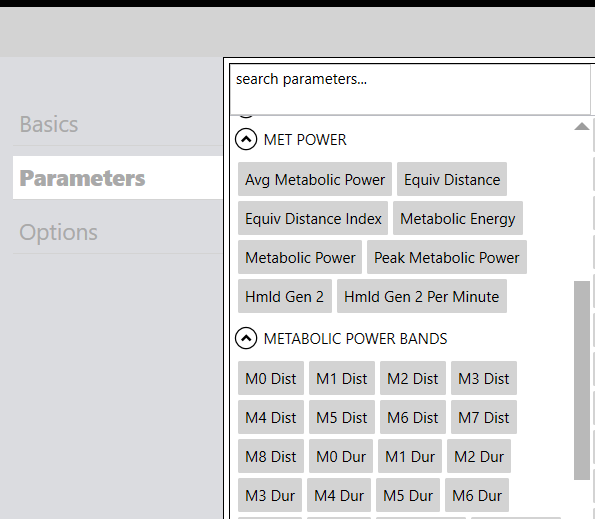Select Peak Metabolic Power parameter
The width and height of the screenshot is (595, 519).
tap(447, 258)
